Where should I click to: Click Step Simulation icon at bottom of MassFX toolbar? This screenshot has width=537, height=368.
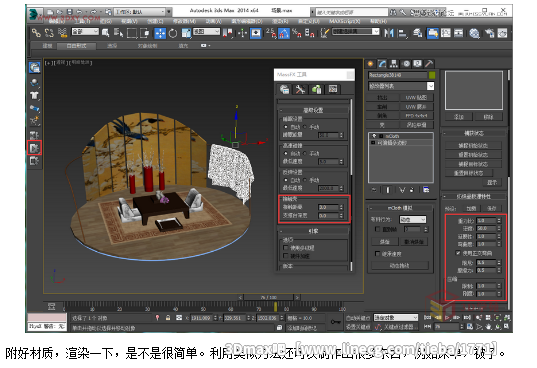[x=34, y=161]
